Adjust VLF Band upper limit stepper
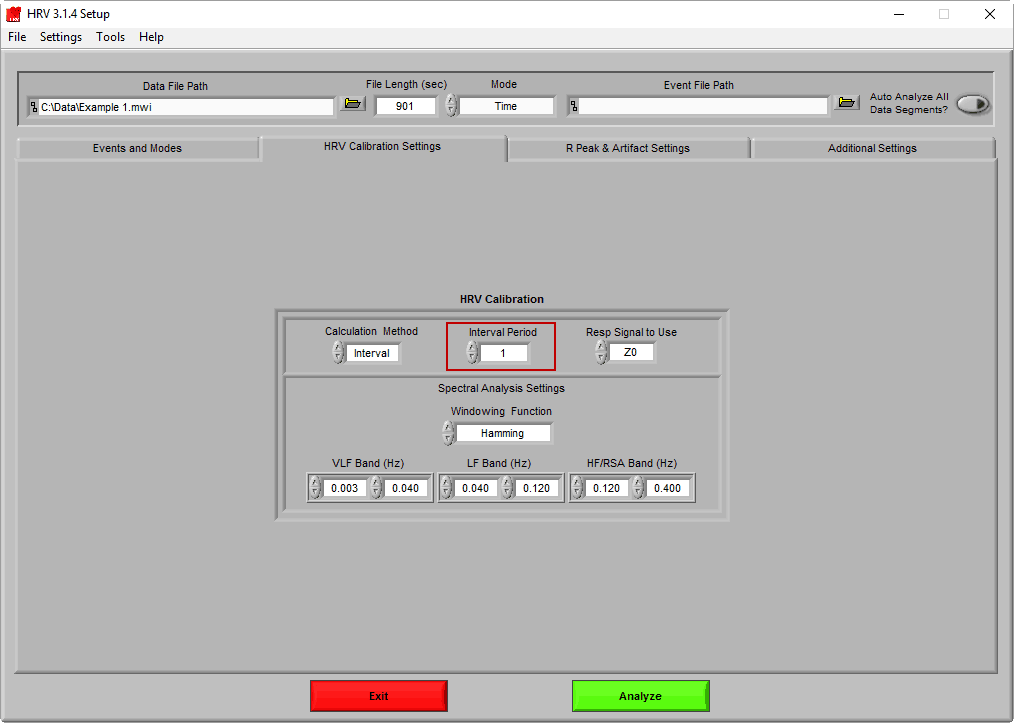 coord(376,488)
